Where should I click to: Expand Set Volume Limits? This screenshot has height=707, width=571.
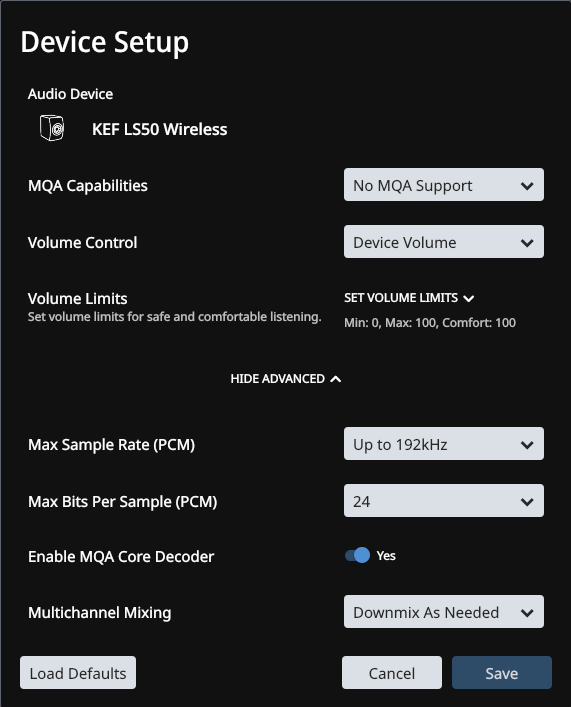pyautogui.click(x=409, y=298)
